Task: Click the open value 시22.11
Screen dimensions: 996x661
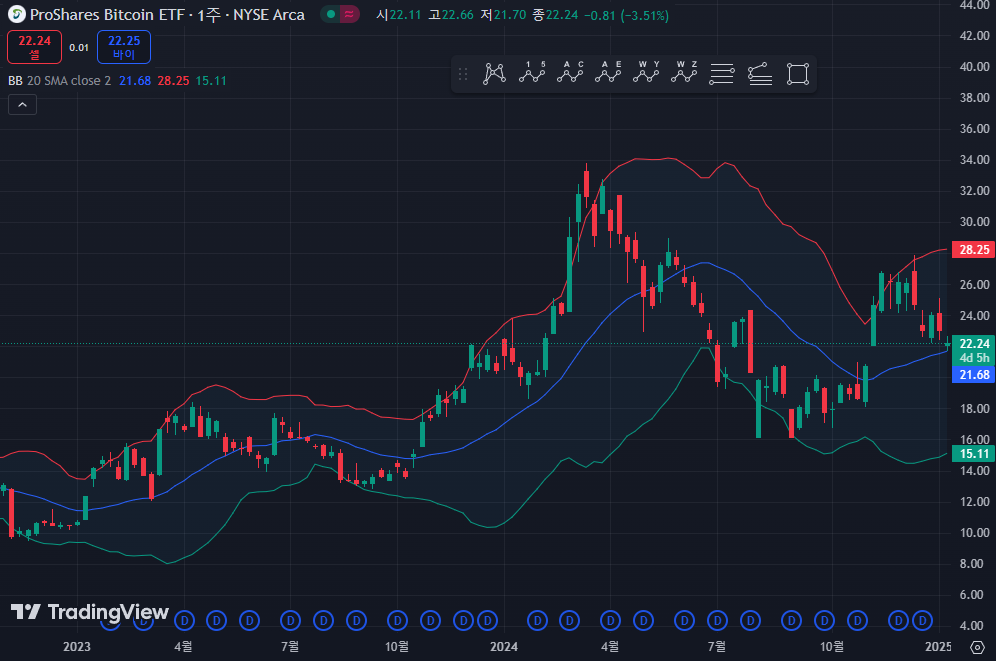Action: tap(399, 15)
